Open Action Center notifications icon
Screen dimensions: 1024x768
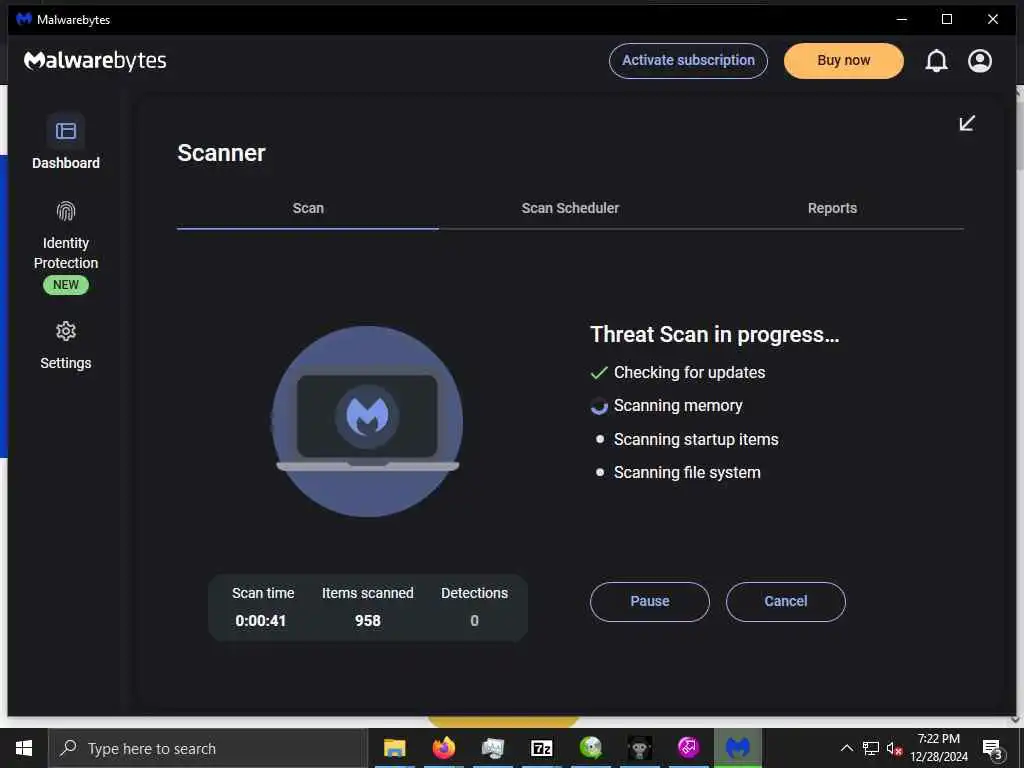click(x=993, y=749)
